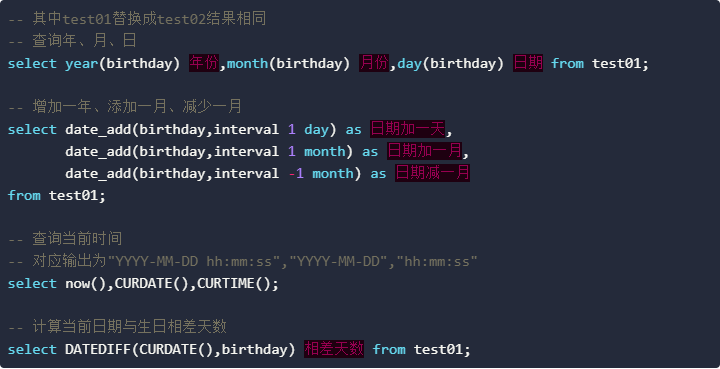Click the highlighted alias 年份
This screenshot has height=369, width=720.
[204, 63]
